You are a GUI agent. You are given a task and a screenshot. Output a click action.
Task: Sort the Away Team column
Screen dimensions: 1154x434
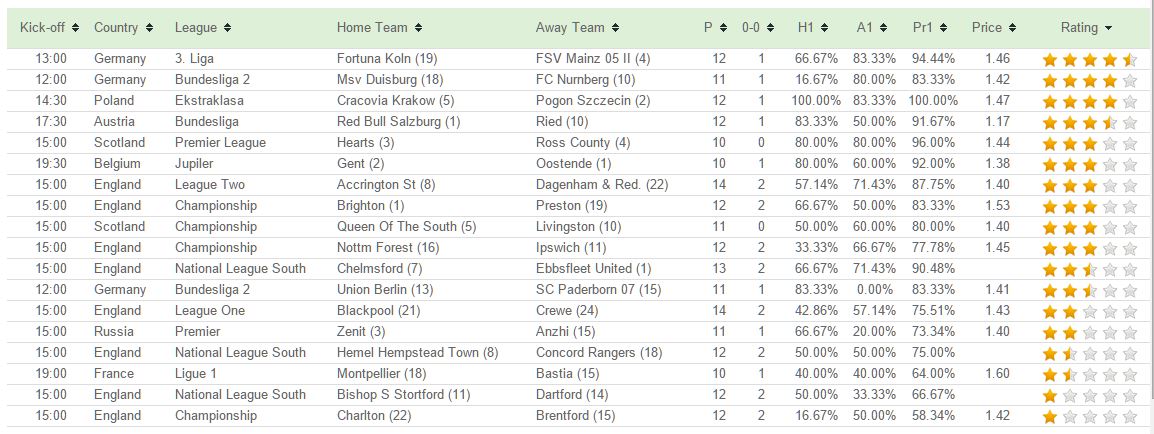click(x=615, y=28)
